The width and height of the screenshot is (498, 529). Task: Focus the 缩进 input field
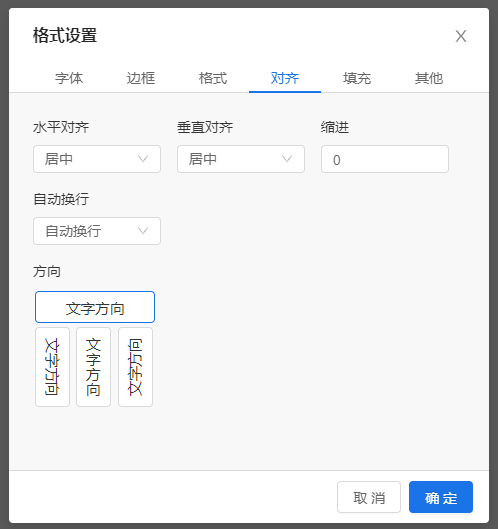pos(385,159)
